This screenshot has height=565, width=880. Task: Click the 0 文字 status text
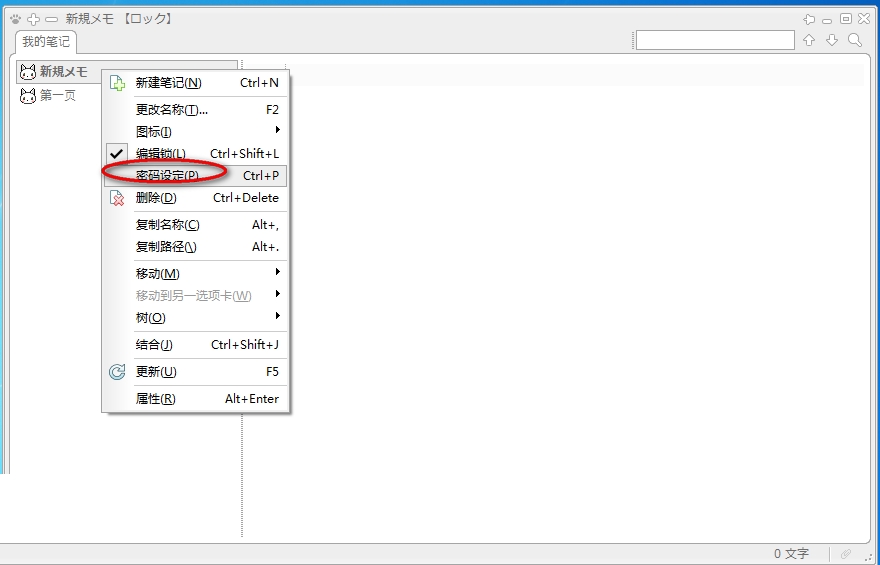click(791, 554)
